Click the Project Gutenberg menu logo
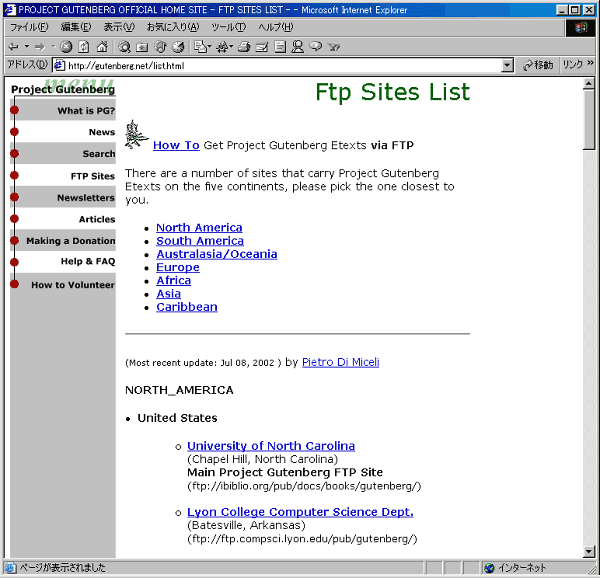This screenshot has width=600, height=578. coord(63,87)
